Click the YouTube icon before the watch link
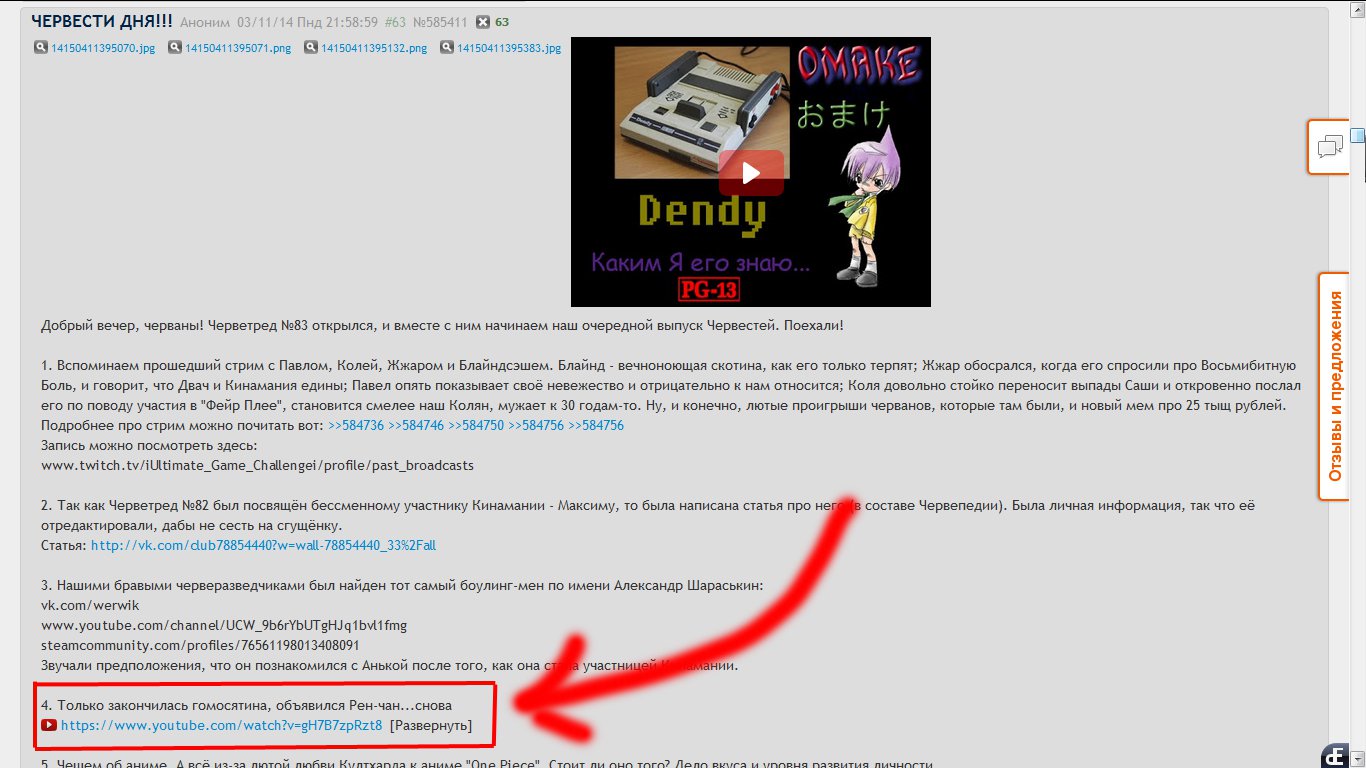 (x=48, y=726)
